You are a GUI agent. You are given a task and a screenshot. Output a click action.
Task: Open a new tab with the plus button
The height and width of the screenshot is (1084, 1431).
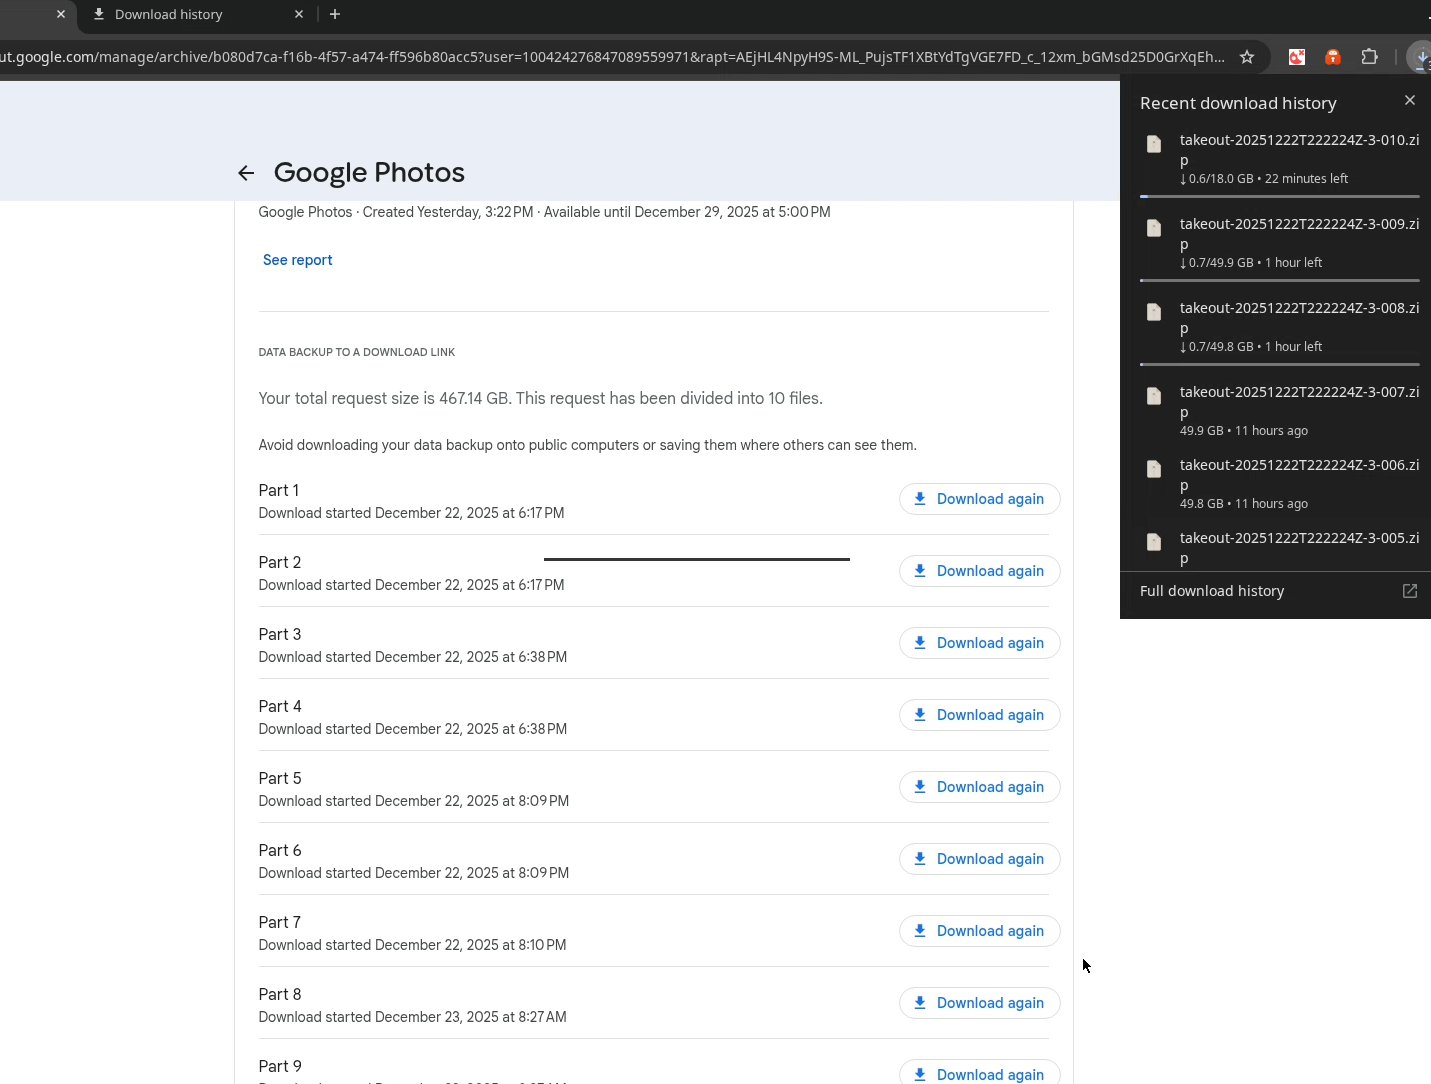coord(335,14)
